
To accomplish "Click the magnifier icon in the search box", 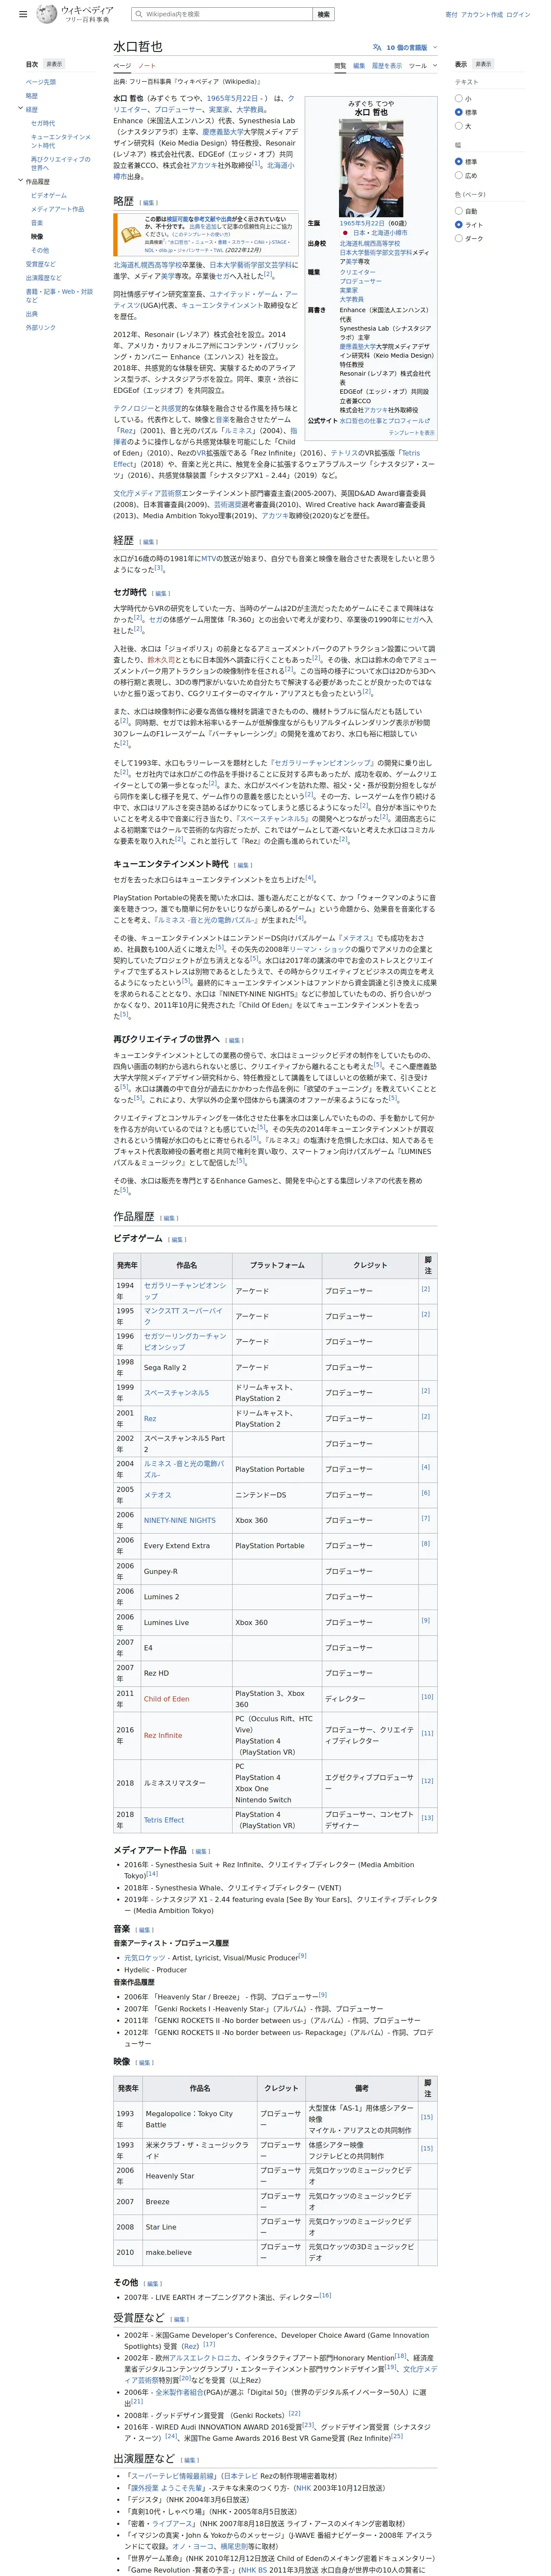I will (139, 15).
